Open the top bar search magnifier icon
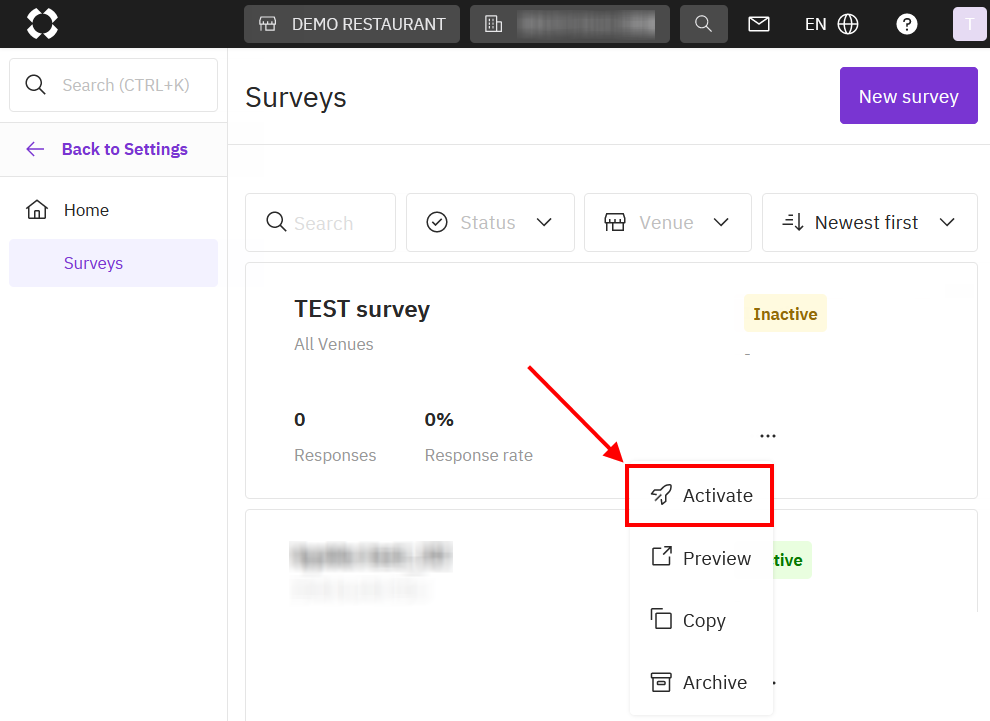The width and height of the screenshot is (990, 721). (x=703, y=24)
